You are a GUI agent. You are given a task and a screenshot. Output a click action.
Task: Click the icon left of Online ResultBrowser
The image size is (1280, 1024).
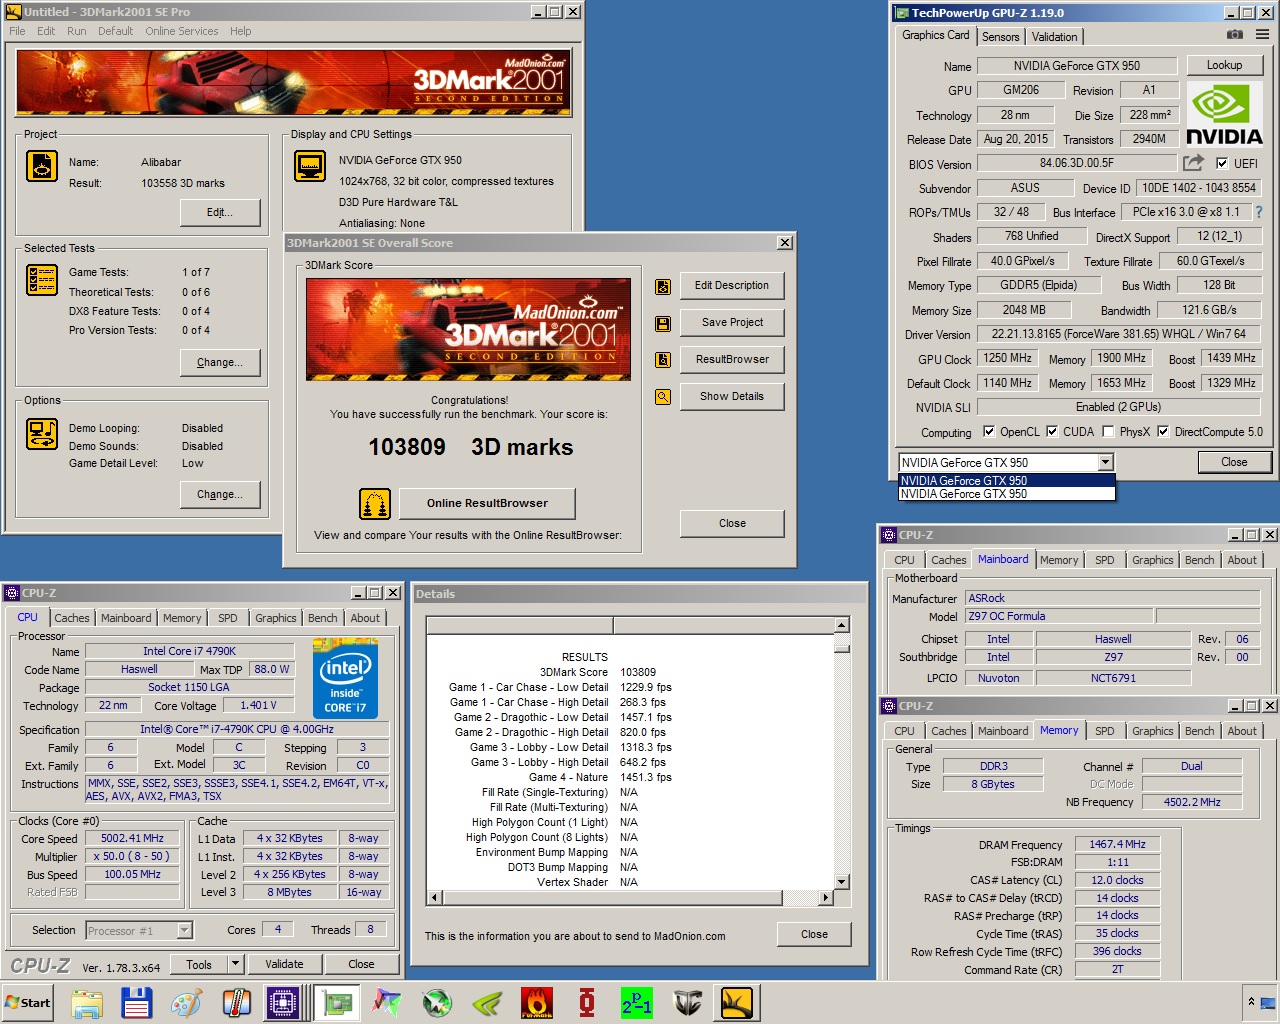375,504
